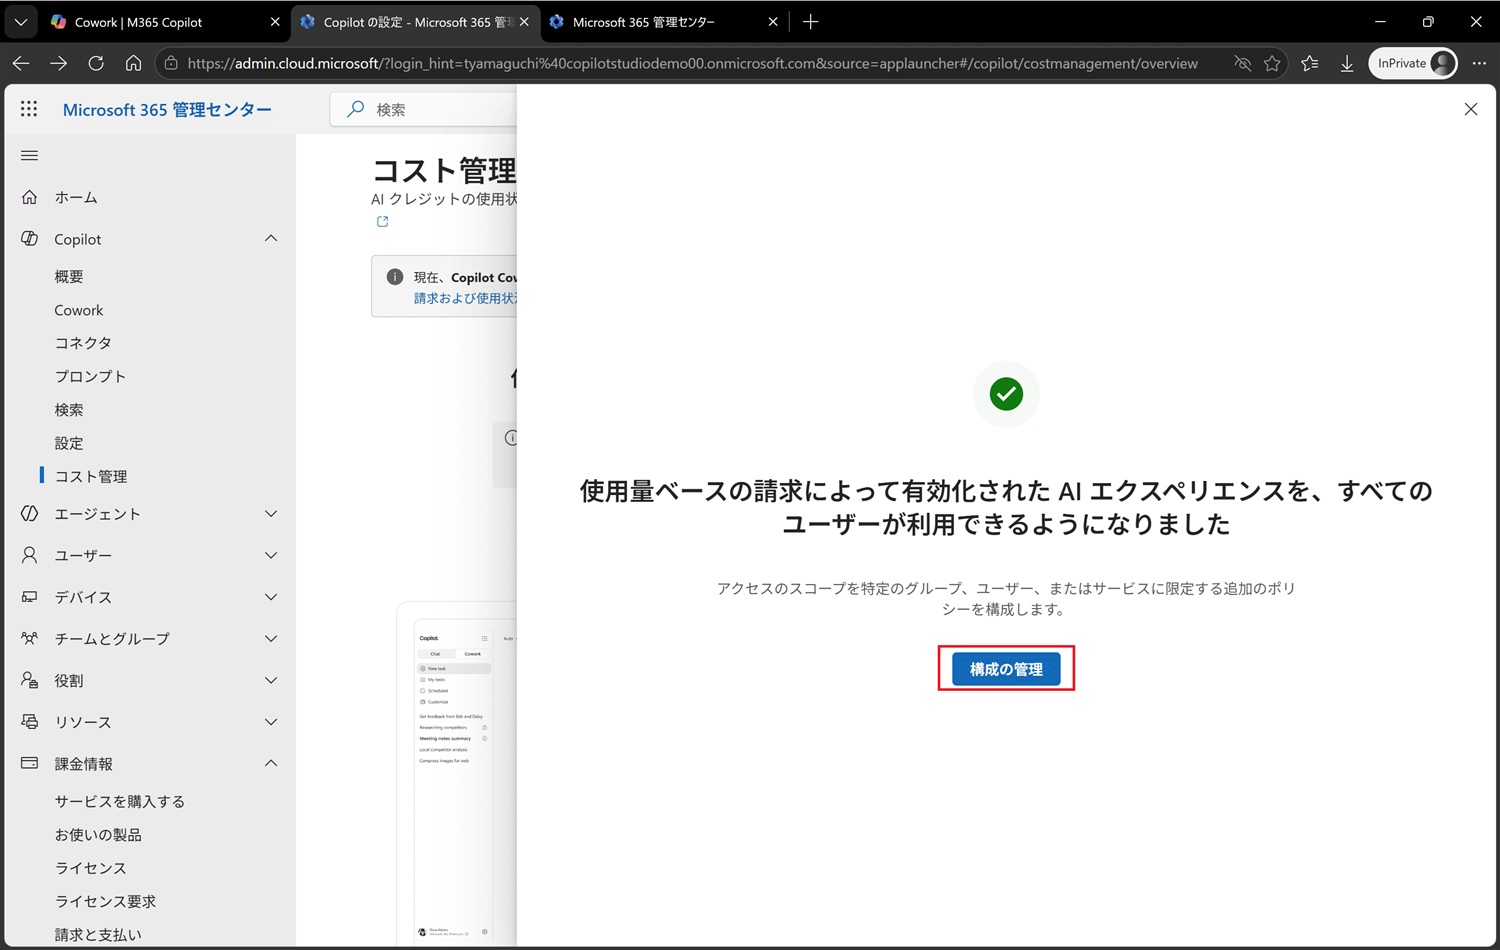The image size is (1500, 950).
Task: Click the browser address bar URL
Action: (x=692, y=63)
